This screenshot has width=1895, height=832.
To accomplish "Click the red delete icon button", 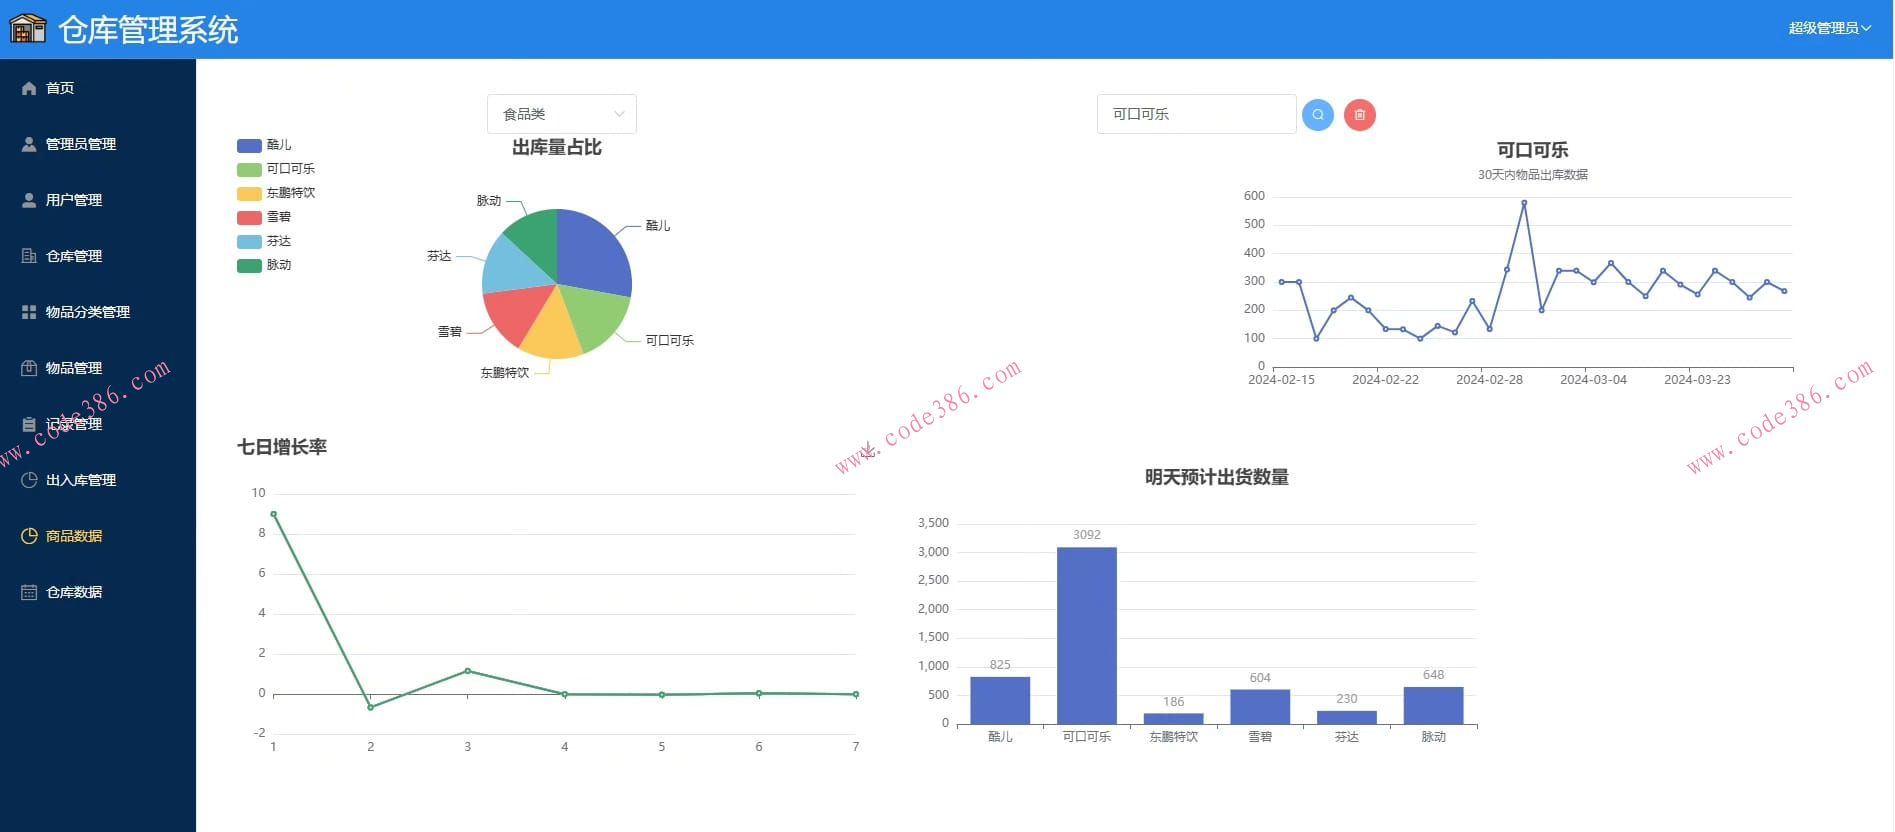I will pyautogui.click(x=1359, y=115).
